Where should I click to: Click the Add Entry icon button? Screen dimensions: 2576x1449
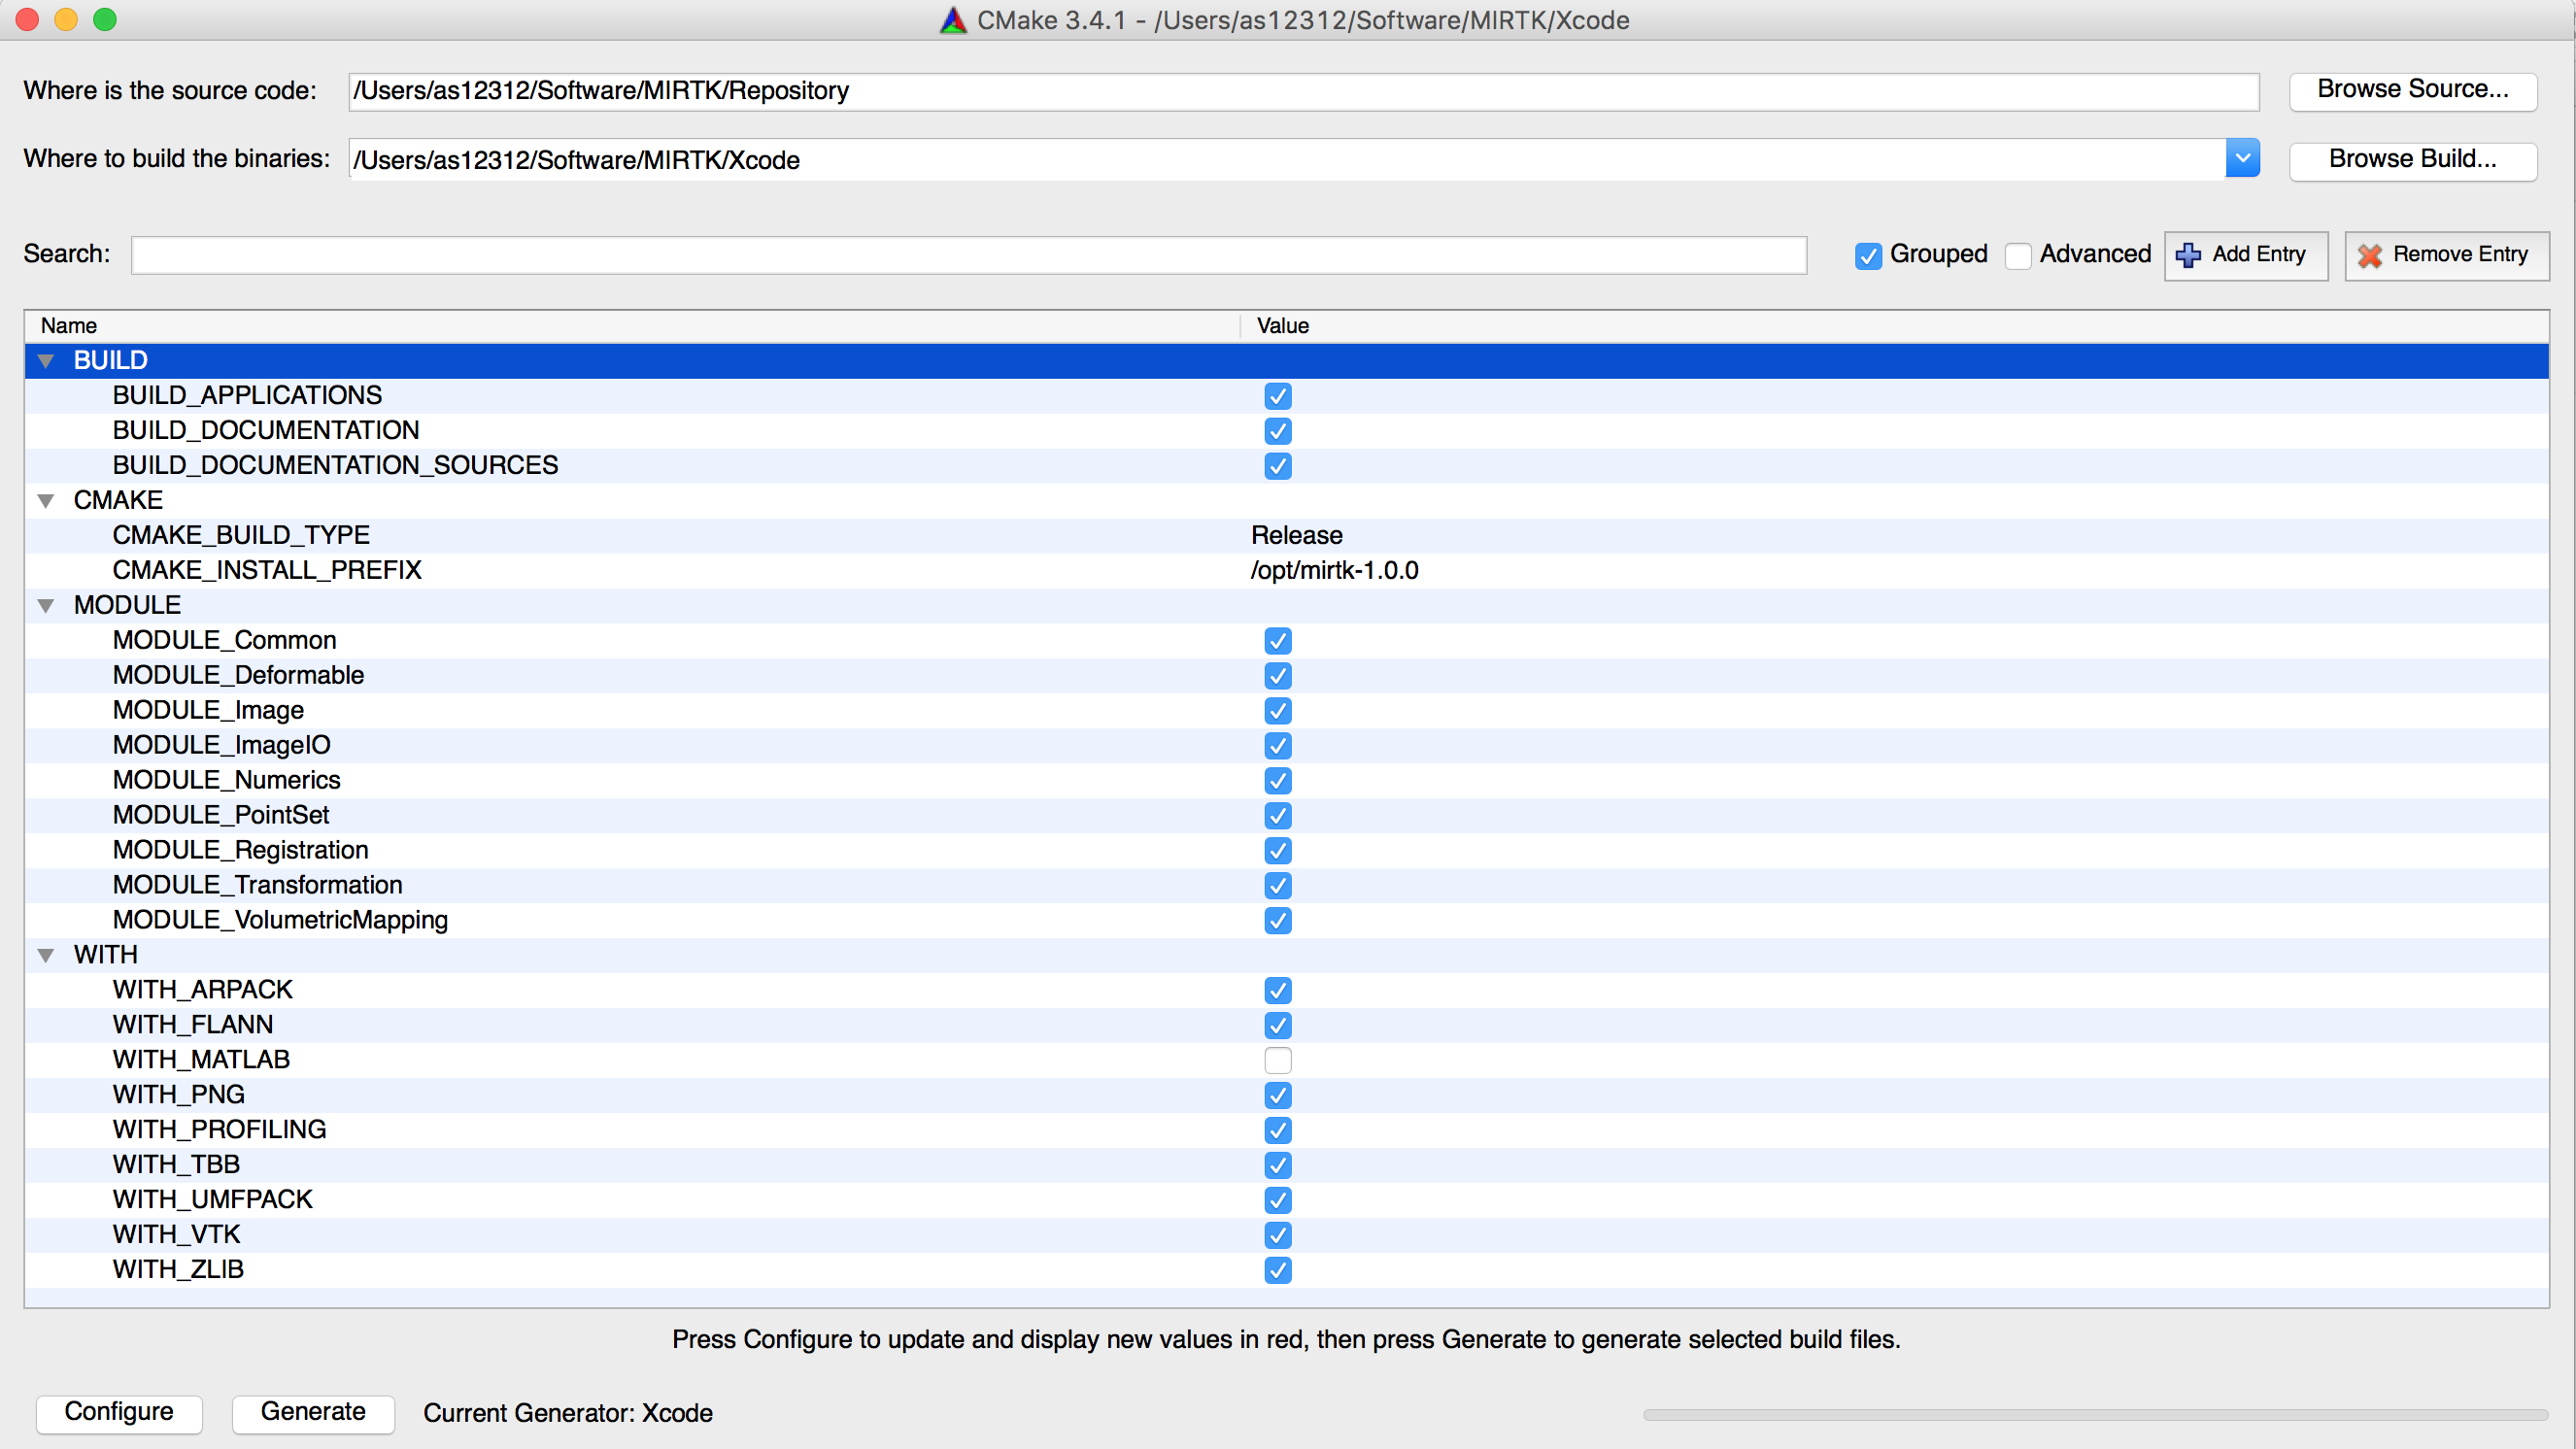click(x=2190, y=254)
